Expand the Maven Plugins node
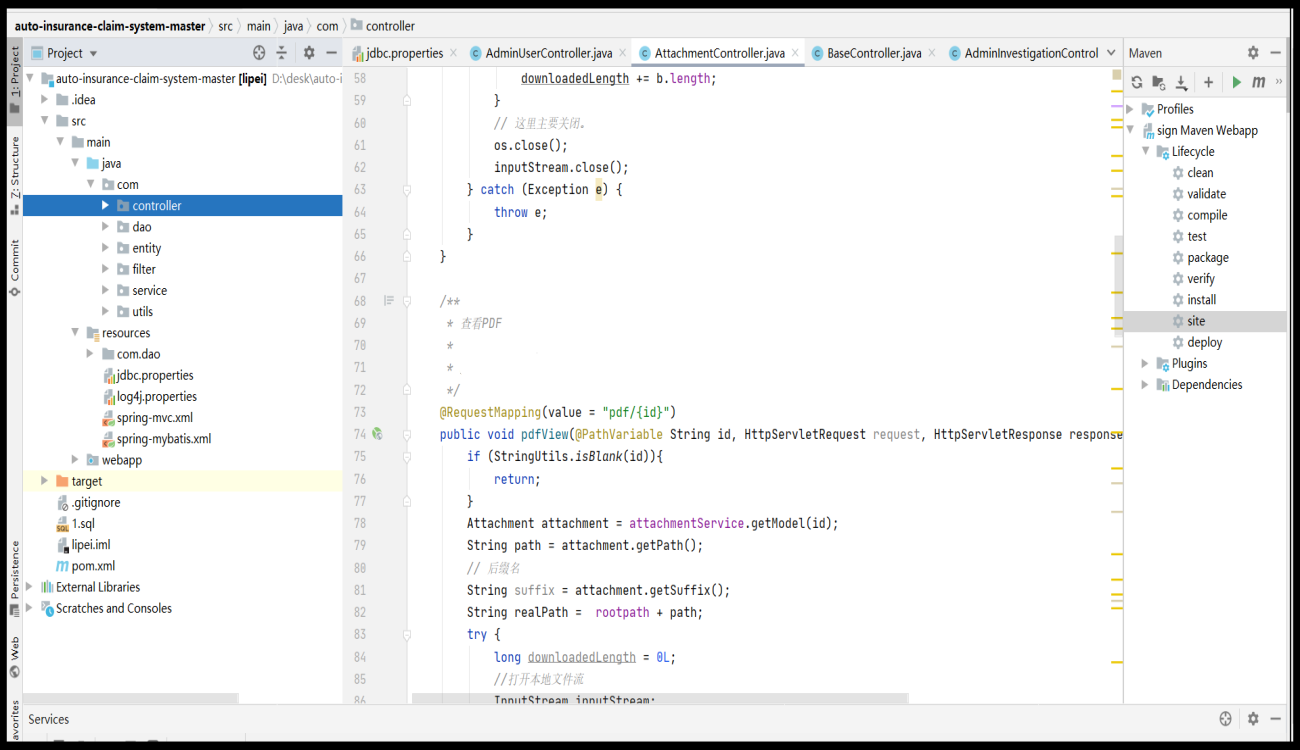The image size is (1300, 750). [1145, 363]
